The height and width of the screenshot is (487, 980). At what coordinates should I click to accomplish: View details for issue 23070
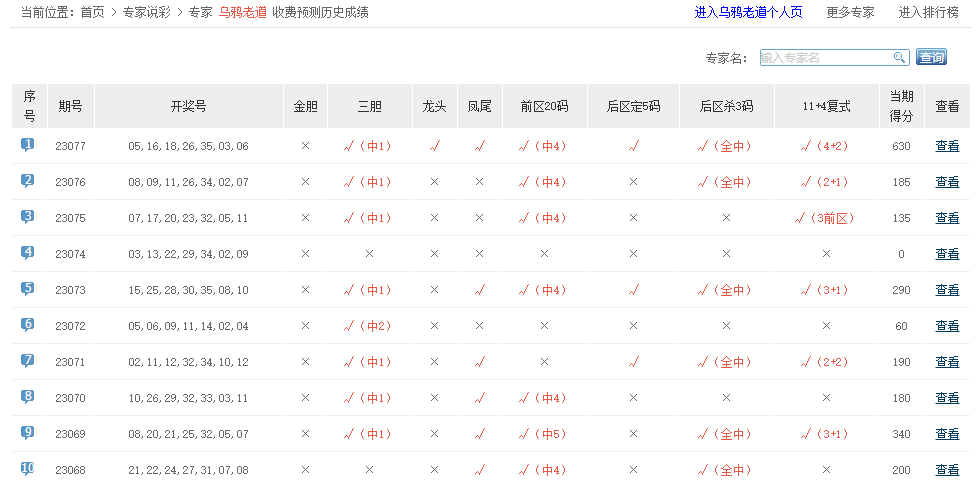coord(947,398)
